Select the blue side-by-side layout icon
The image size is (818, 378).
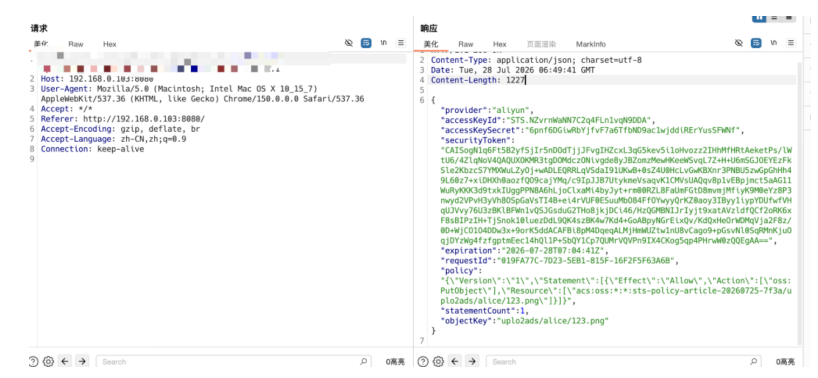[759, 18]
